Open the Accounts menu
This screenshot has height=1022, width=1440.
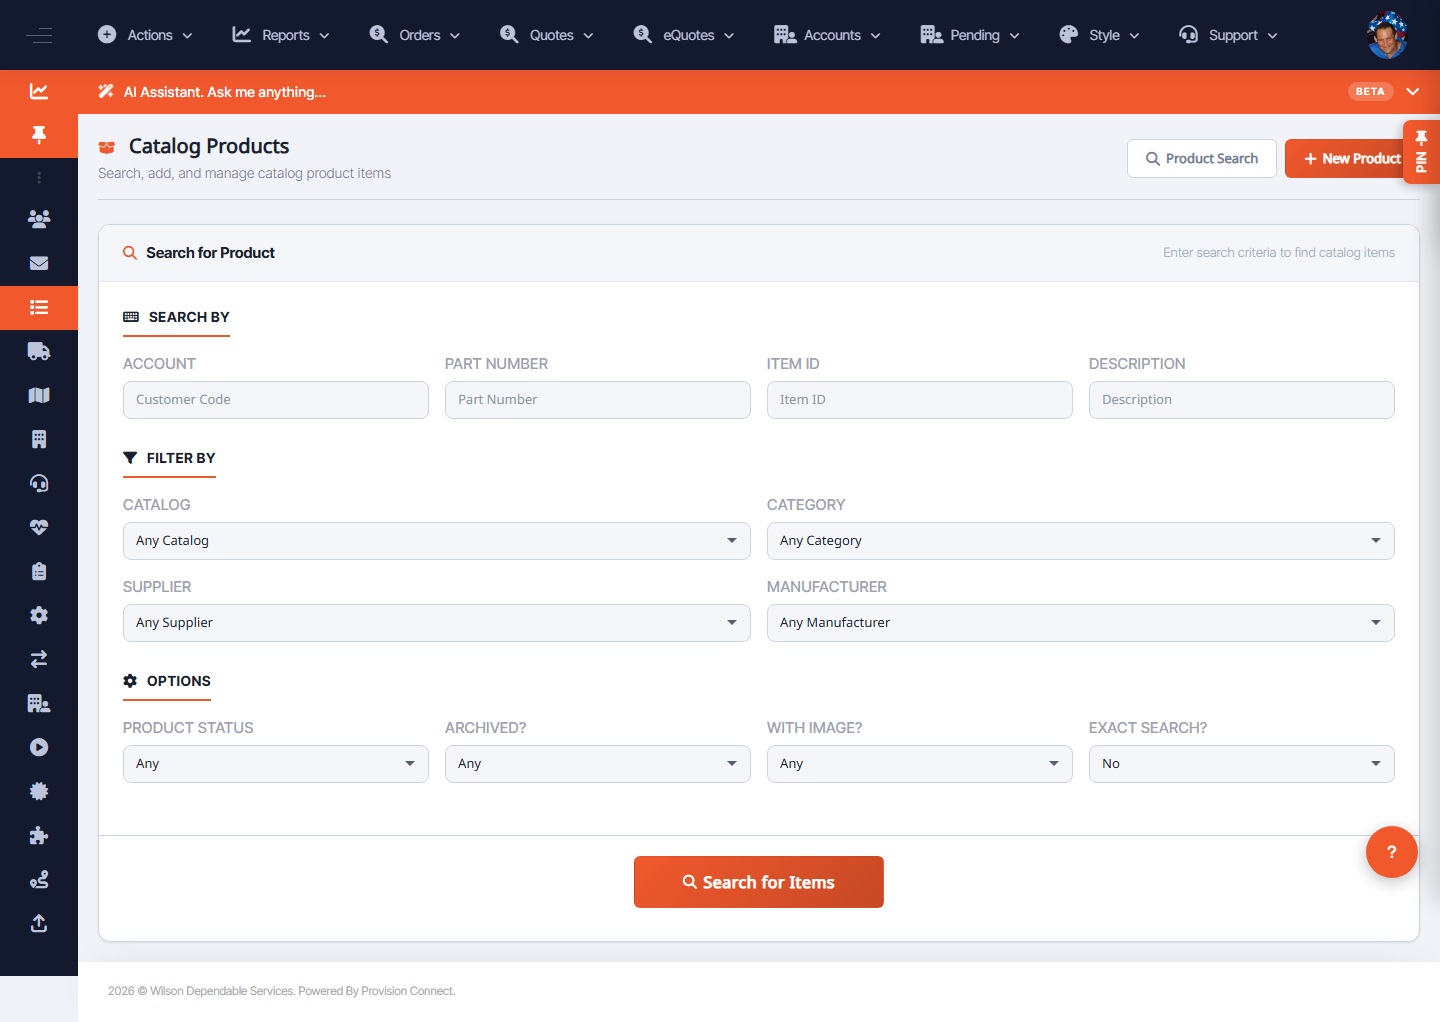pyautogui.click(x=828, y=35)
